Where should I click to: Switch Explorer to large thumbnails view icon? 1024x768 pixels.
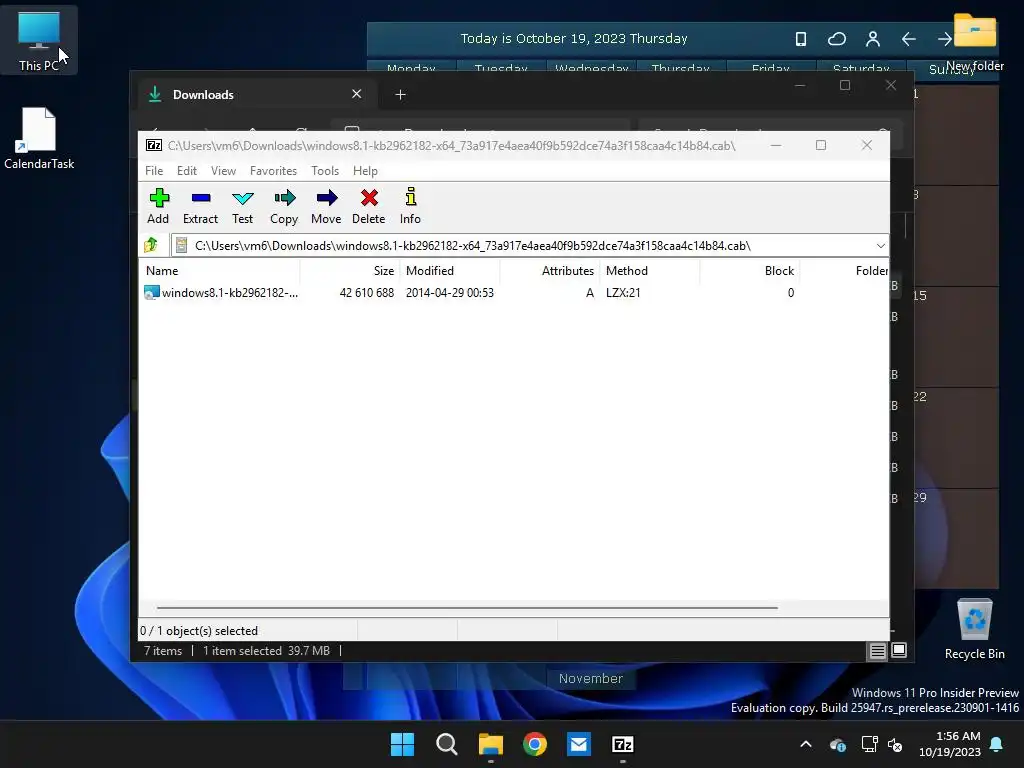tap(899, 650)
